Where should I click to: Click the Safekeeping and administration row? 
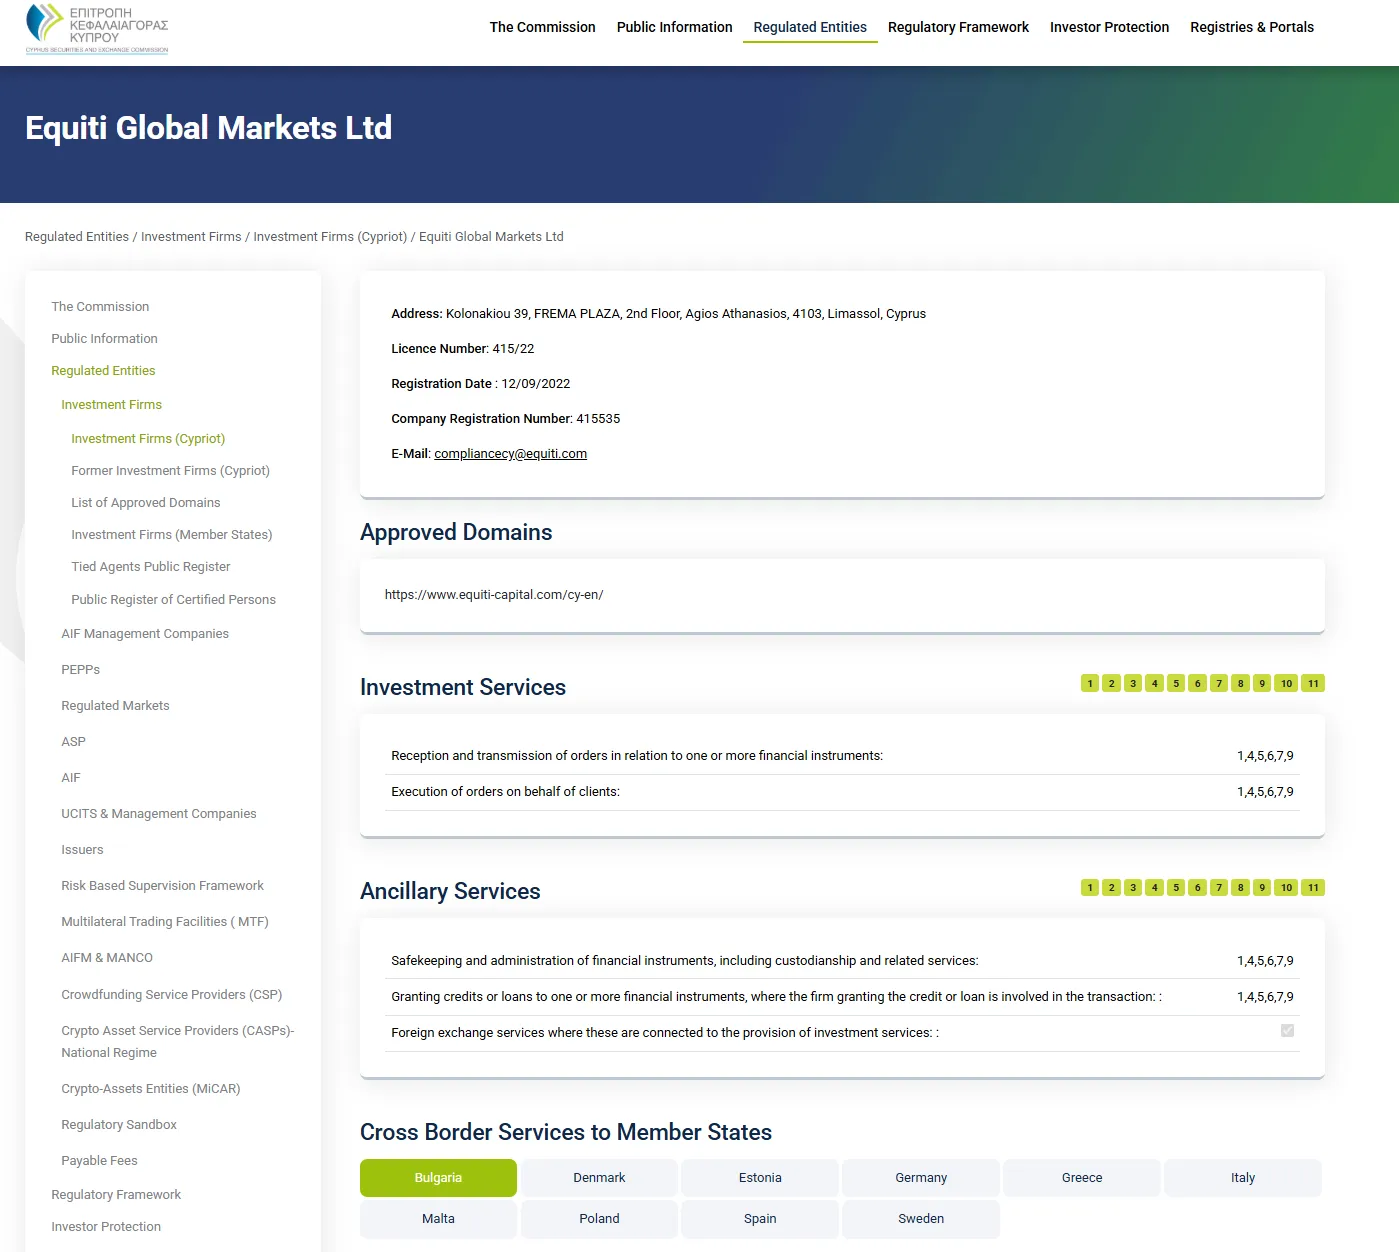coord(842,961)
